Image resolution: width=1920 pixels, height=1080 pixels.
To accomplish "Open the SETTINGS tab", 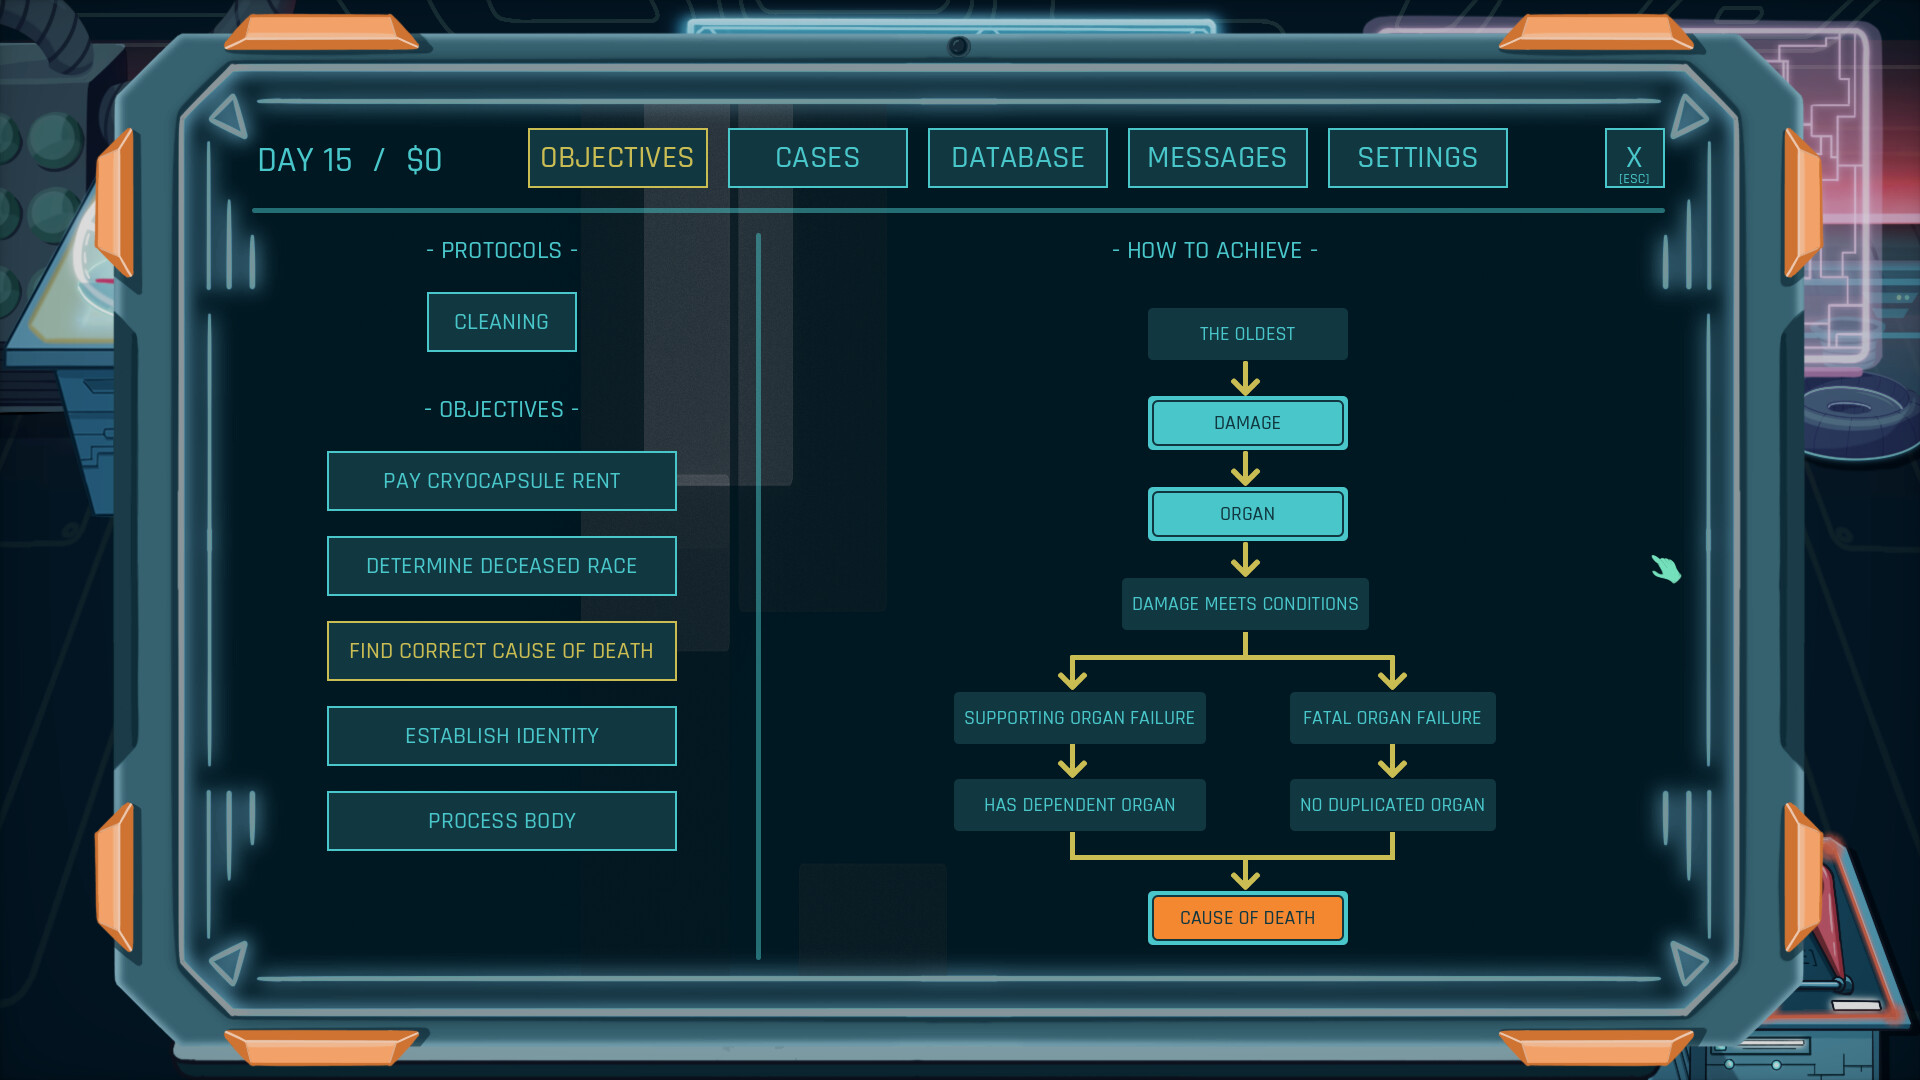I will 1417,157.
